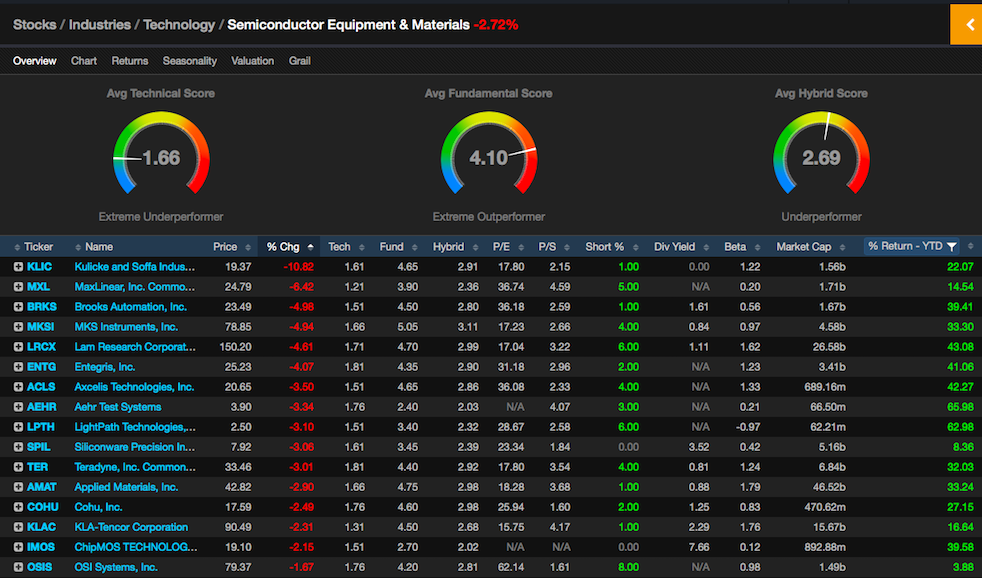
Task: Expand the COHU row with plus icon
Action: [18, 507]
